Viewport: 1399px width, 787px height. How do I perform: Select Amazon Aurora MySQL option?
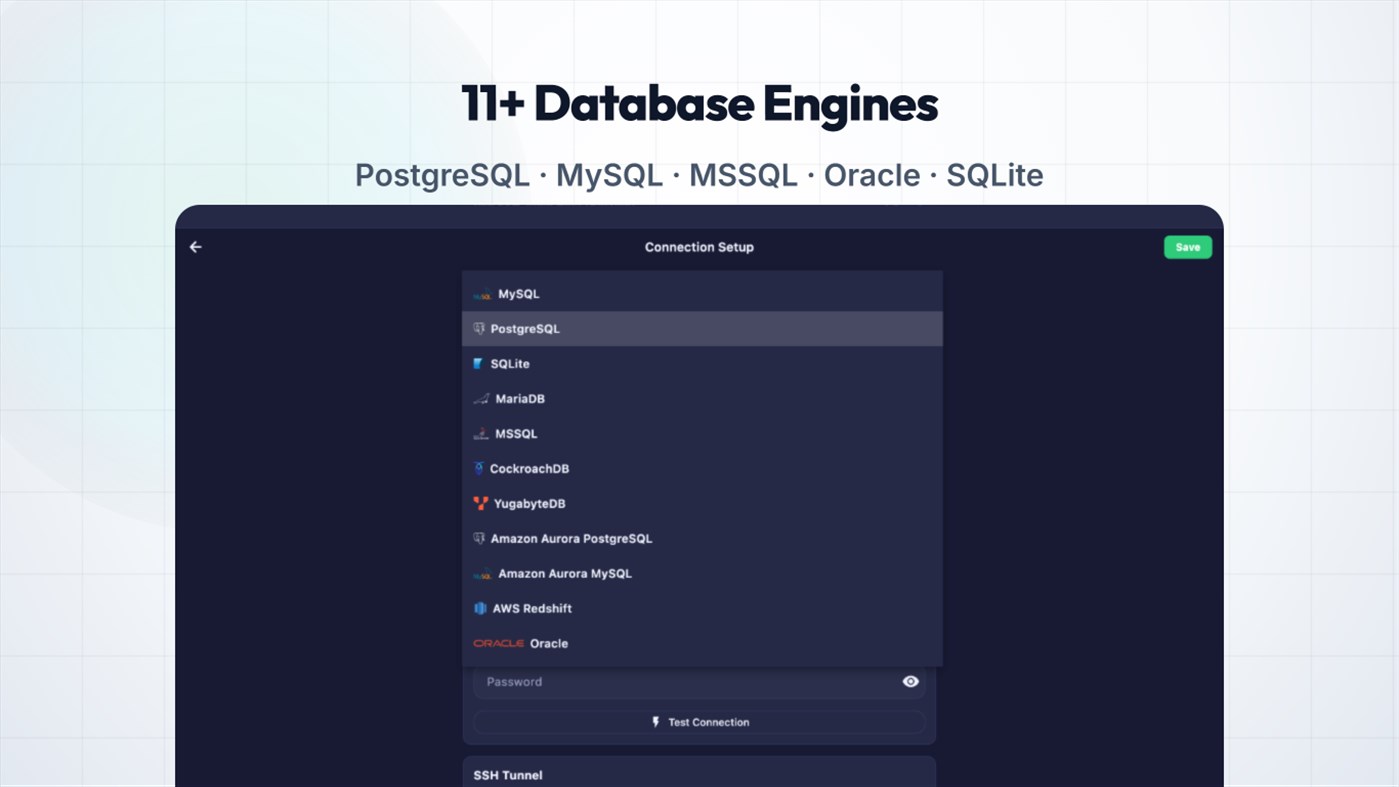point(702,574)
